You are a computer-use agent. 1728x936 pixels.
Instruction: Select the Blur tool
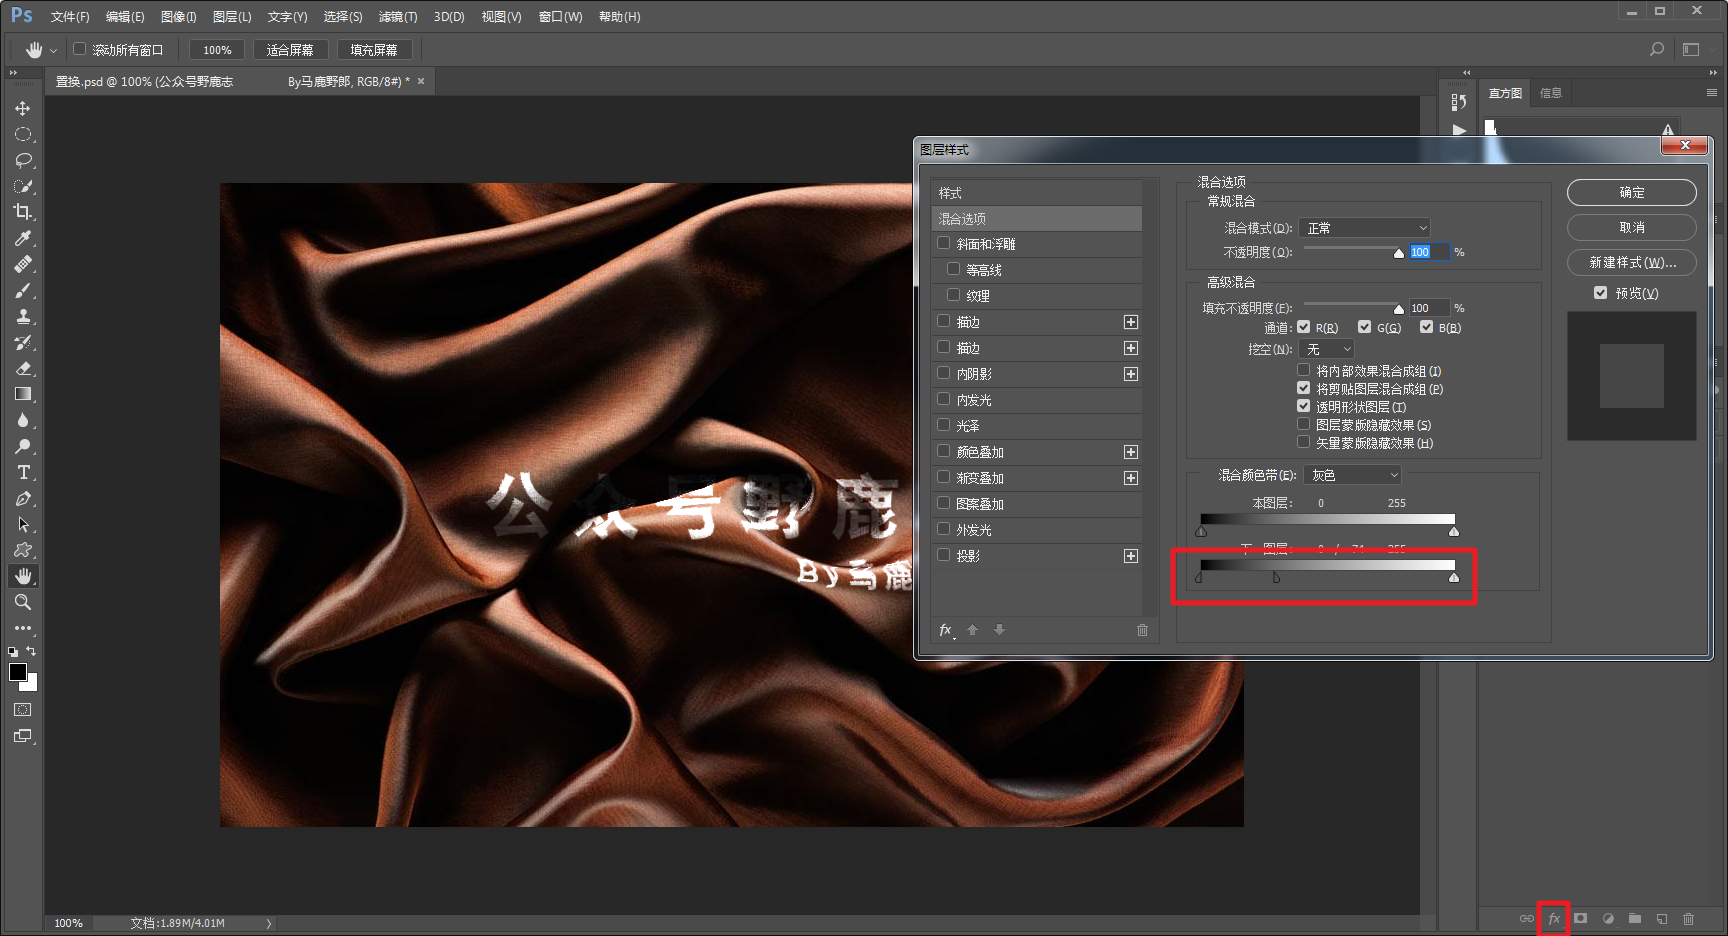click(23, 420)
